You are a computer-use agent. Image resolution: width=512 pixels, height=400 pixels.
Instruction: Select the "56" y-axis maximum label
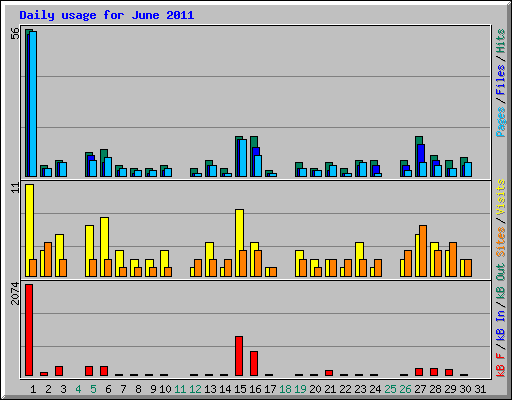point(15,34)
